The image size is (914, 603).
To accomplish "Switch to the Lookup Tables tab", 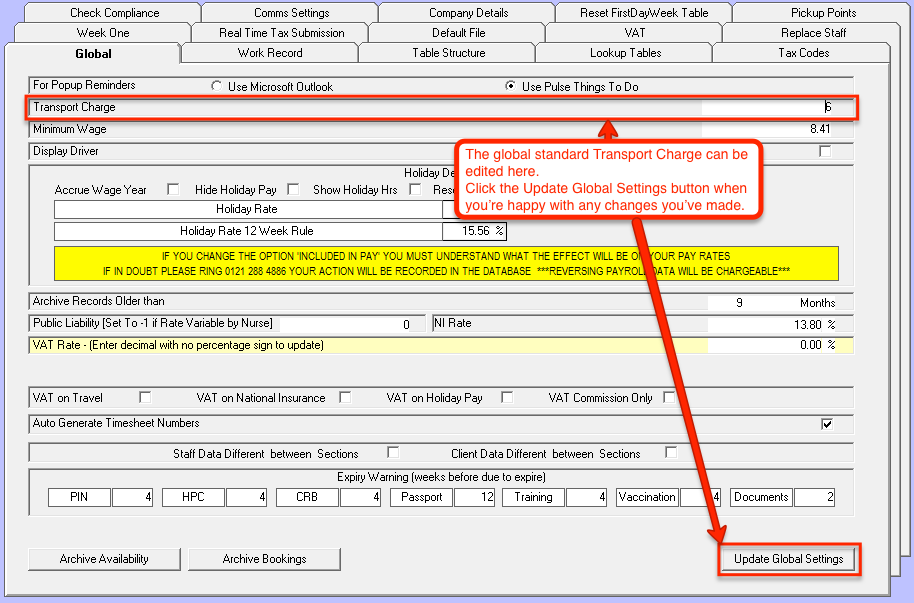I will pos(625,53).
